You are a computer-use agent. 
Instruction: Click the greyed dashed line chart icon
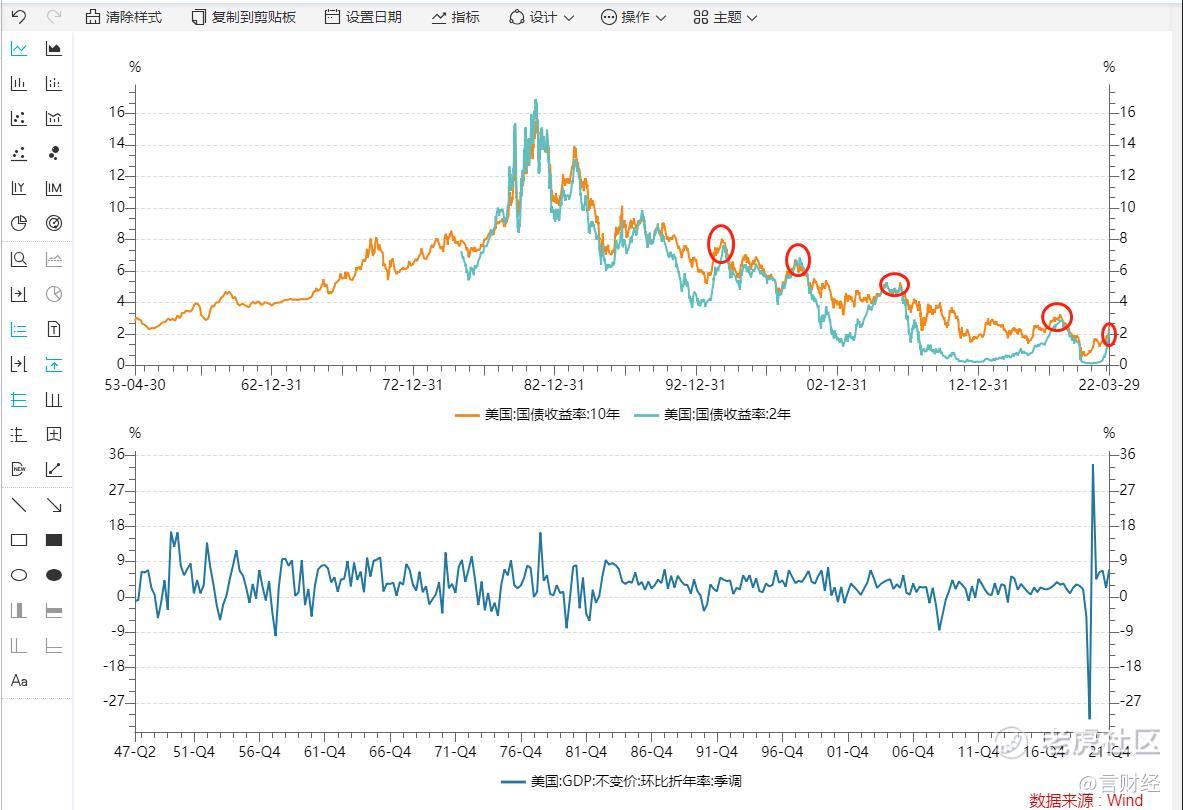54,259
